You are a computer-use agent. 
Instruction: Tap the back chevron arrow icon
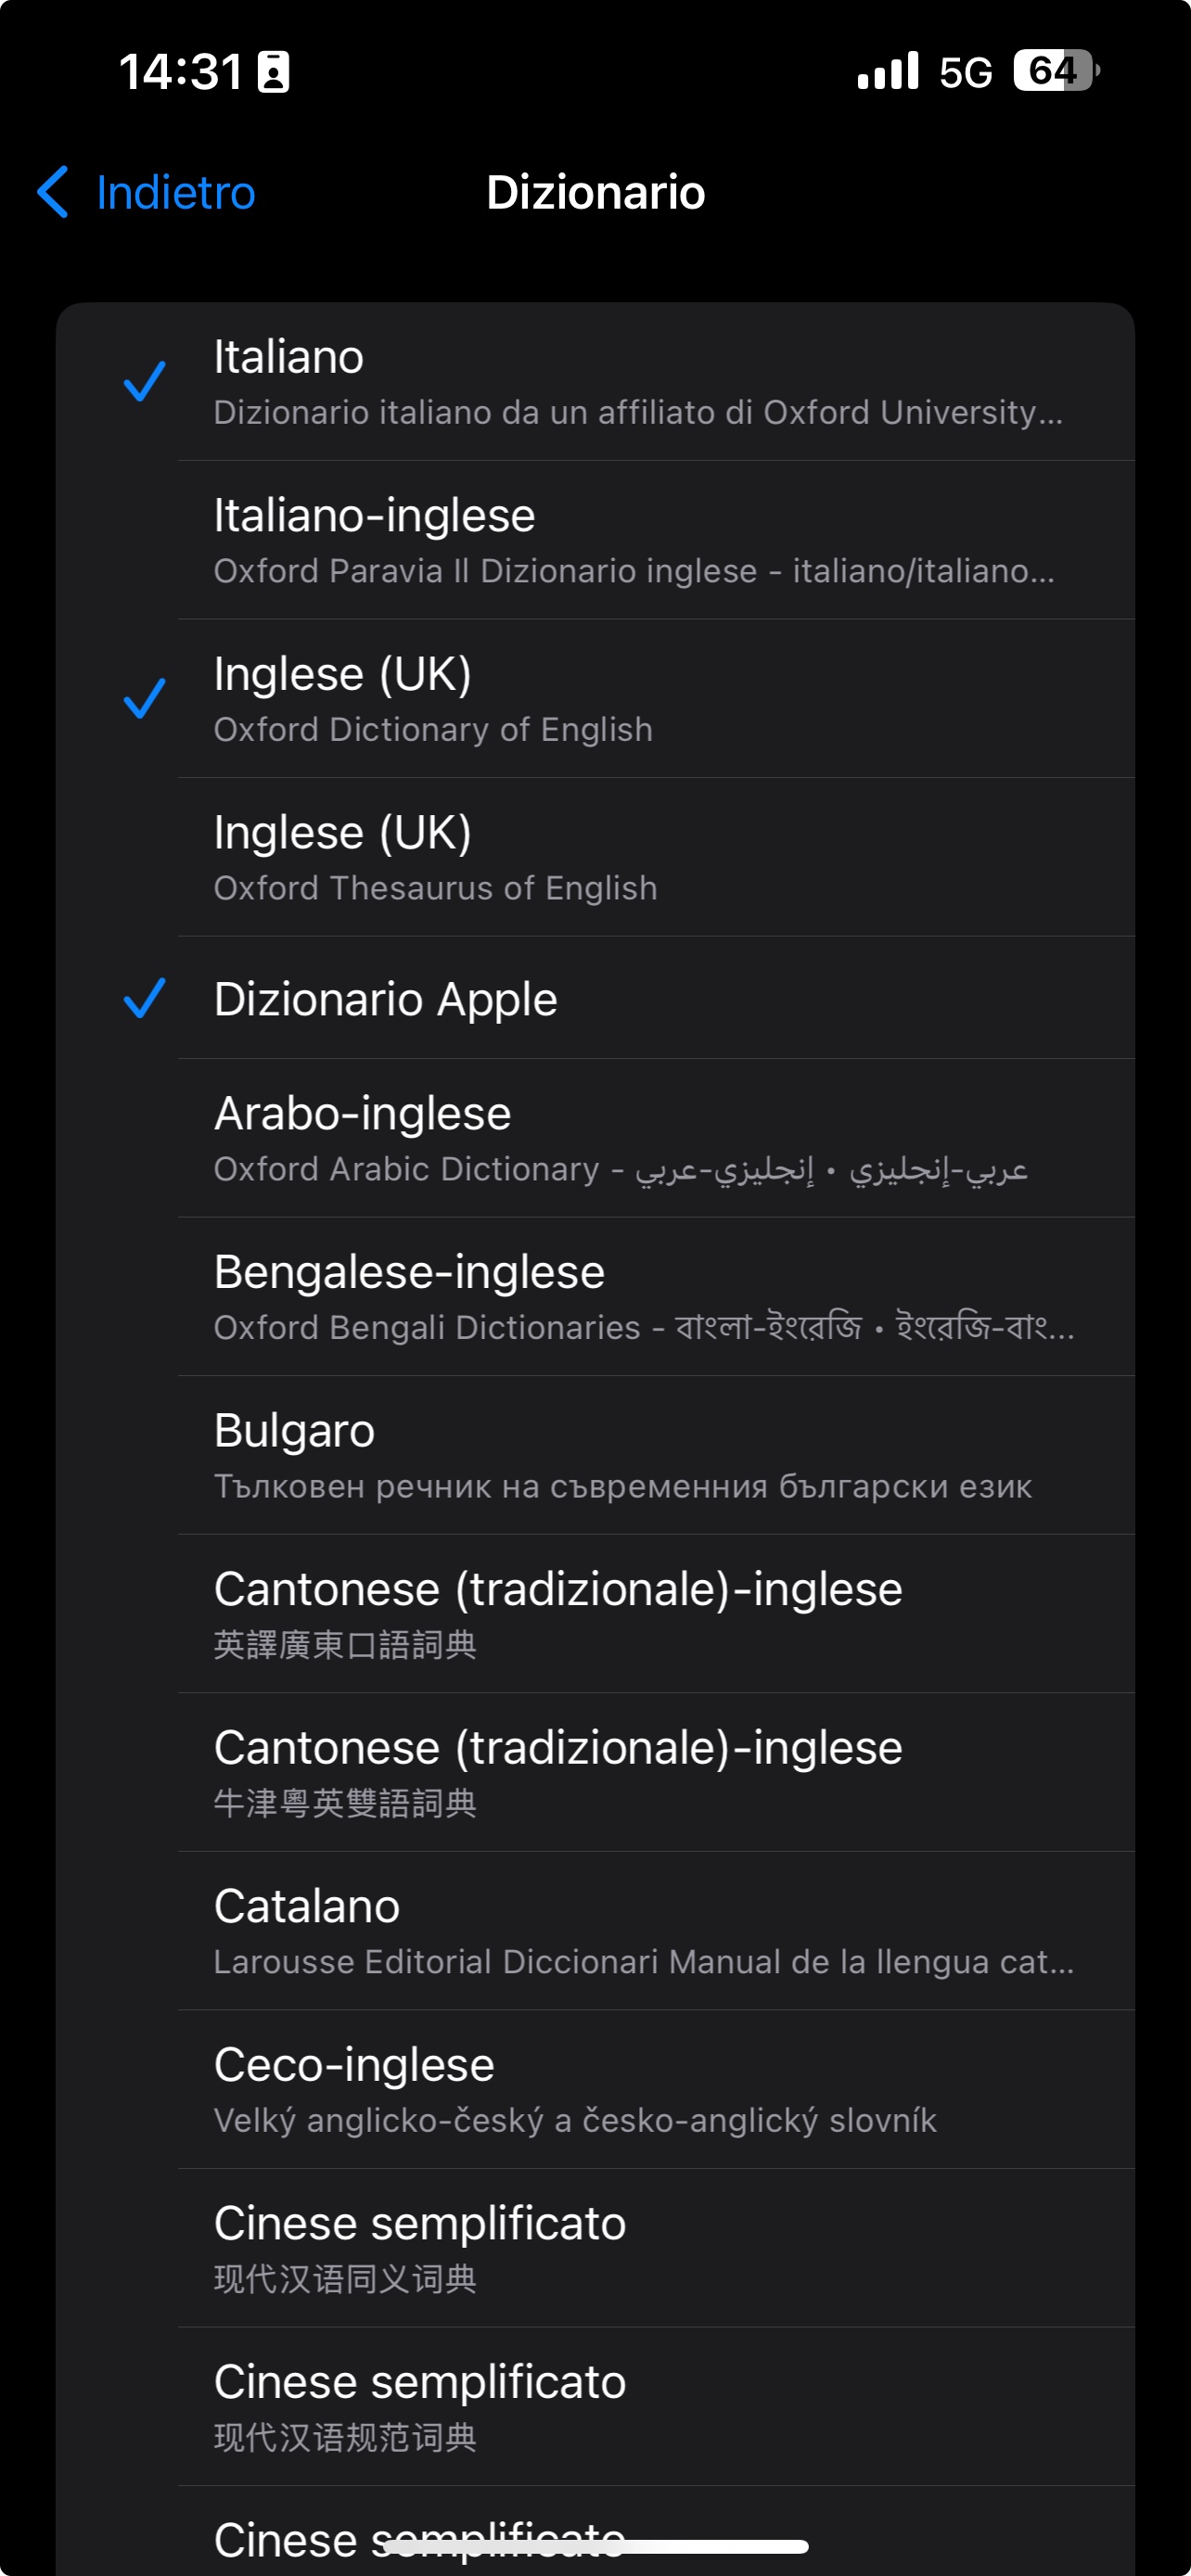point(53,192)
